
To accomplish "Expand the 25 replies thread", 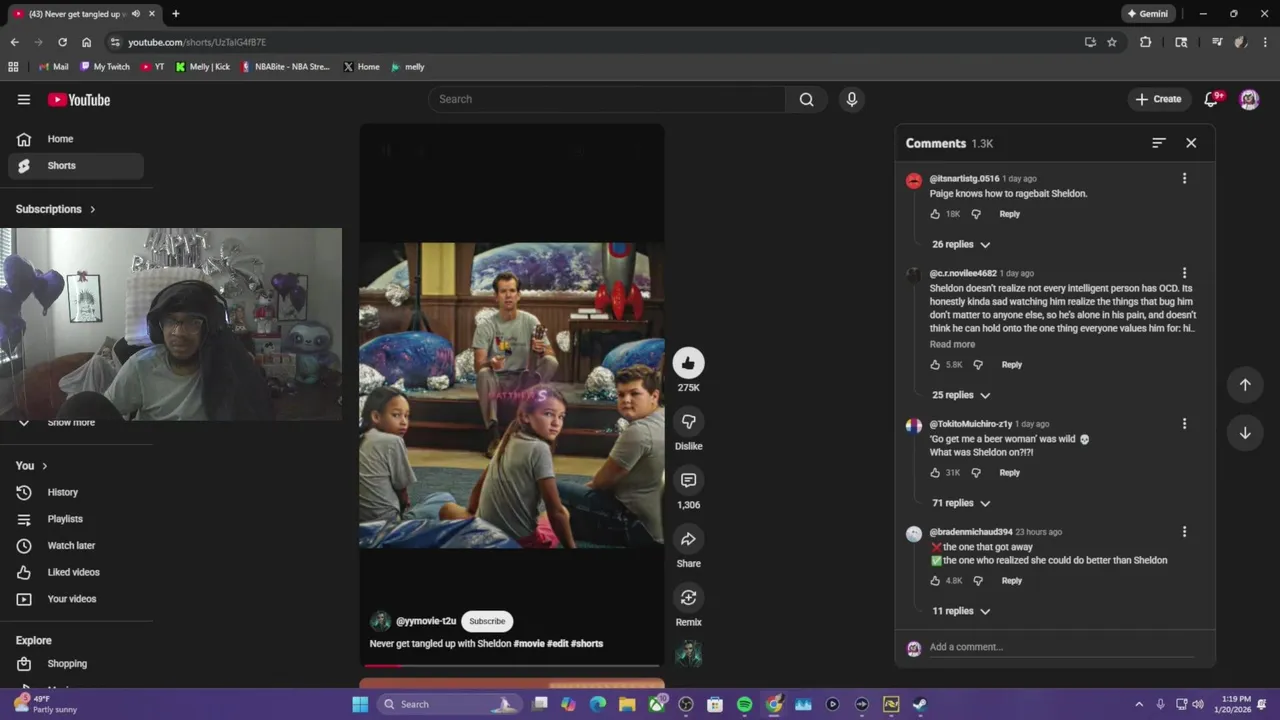I will [x=961, y=395].
